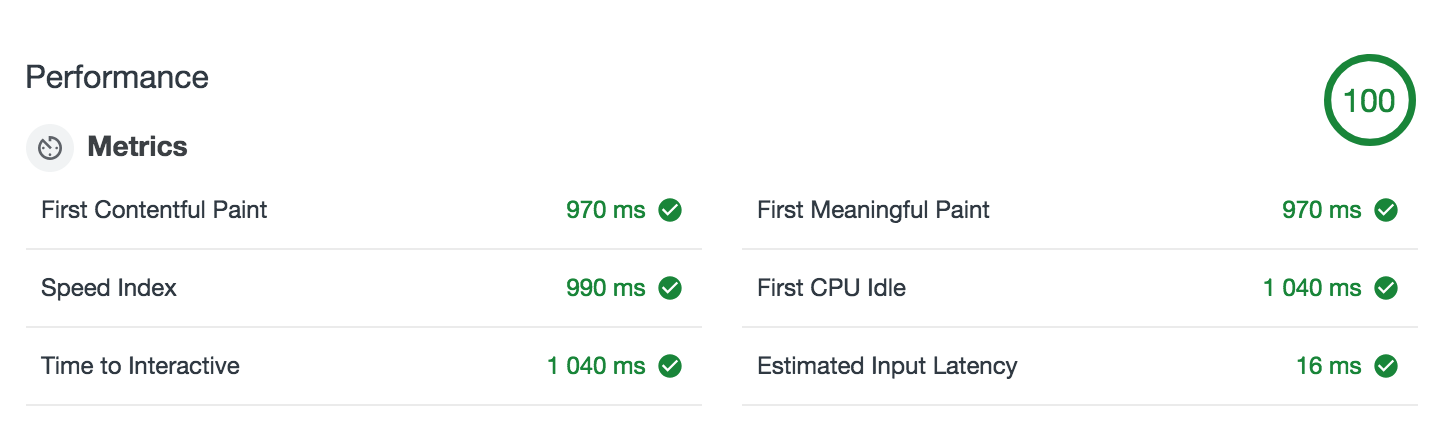The width and height of the screenshot is (1450, 422).
Task: Expand the First Meaningful Paint metric row
Action: pos(873,210)
